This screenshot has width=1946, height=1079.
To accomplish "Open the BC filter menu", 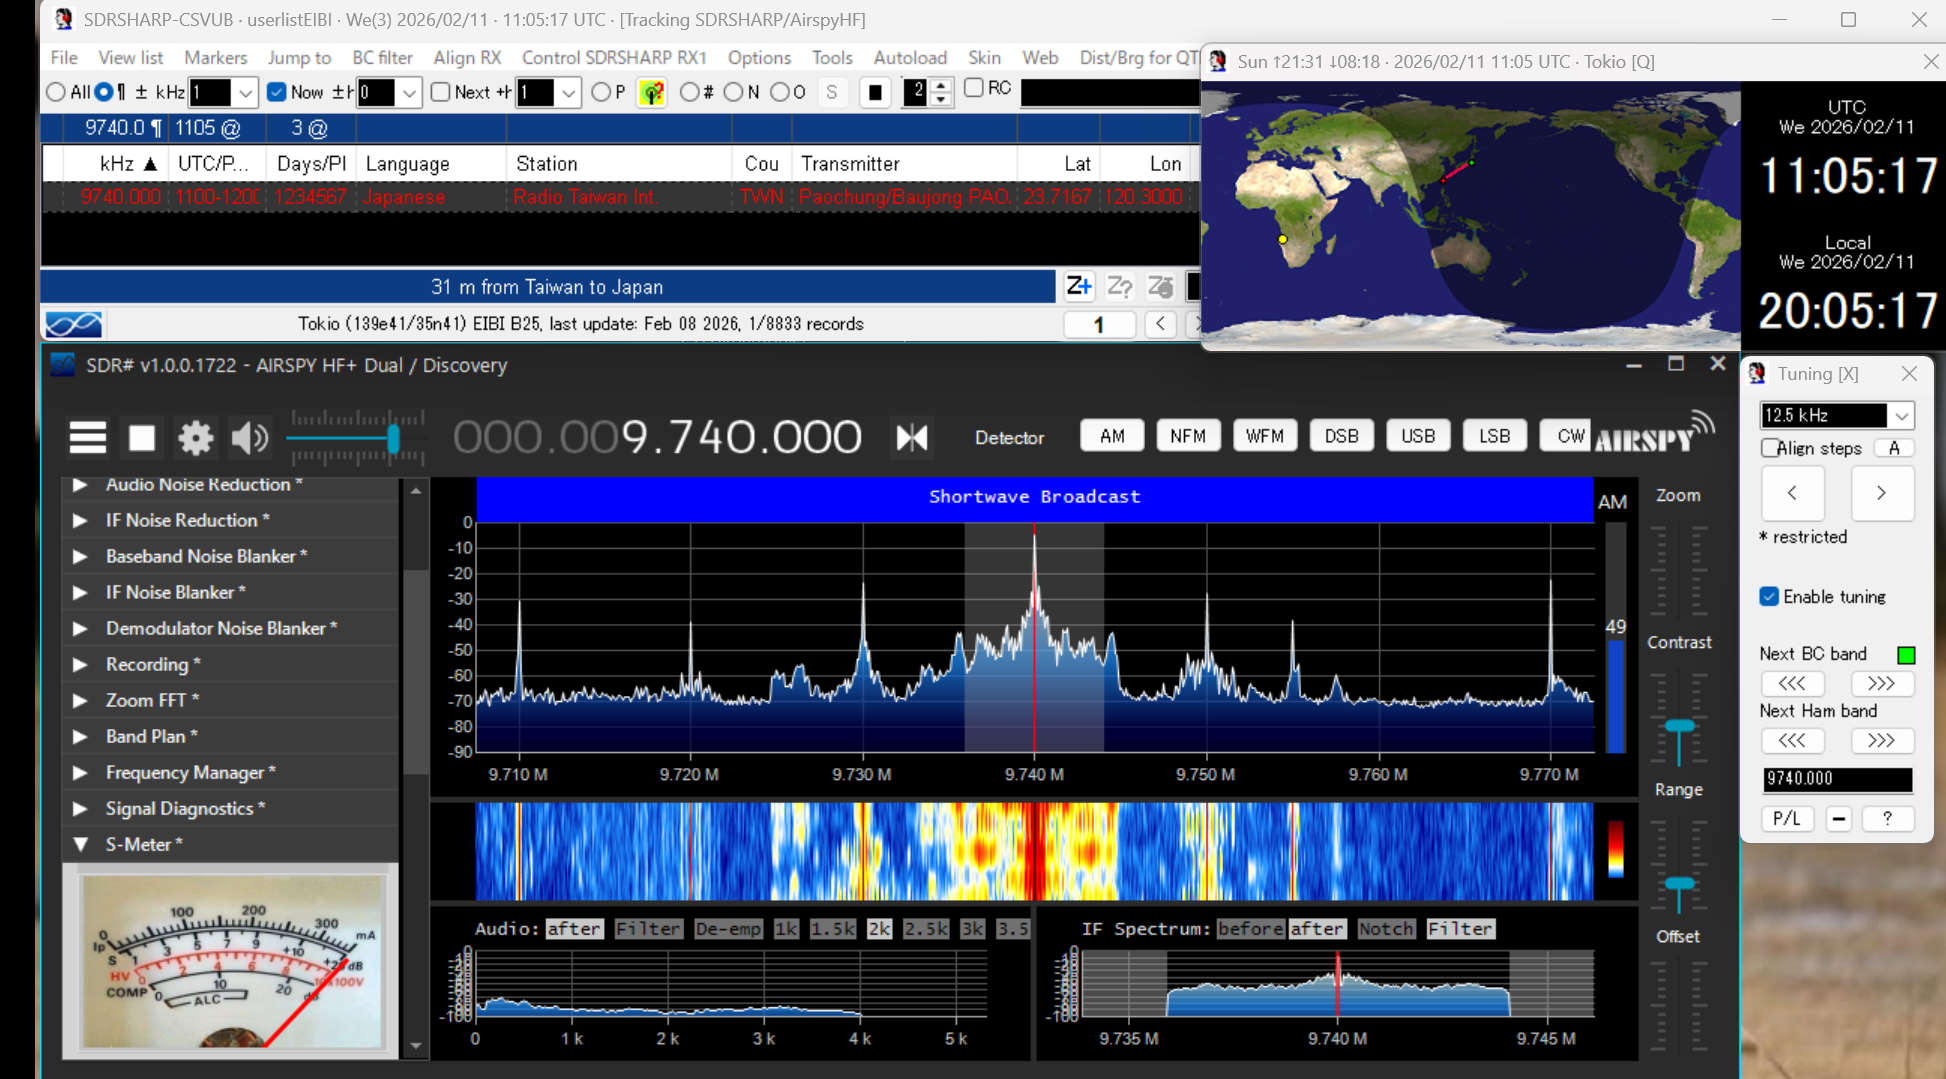I will click(382, 57).
